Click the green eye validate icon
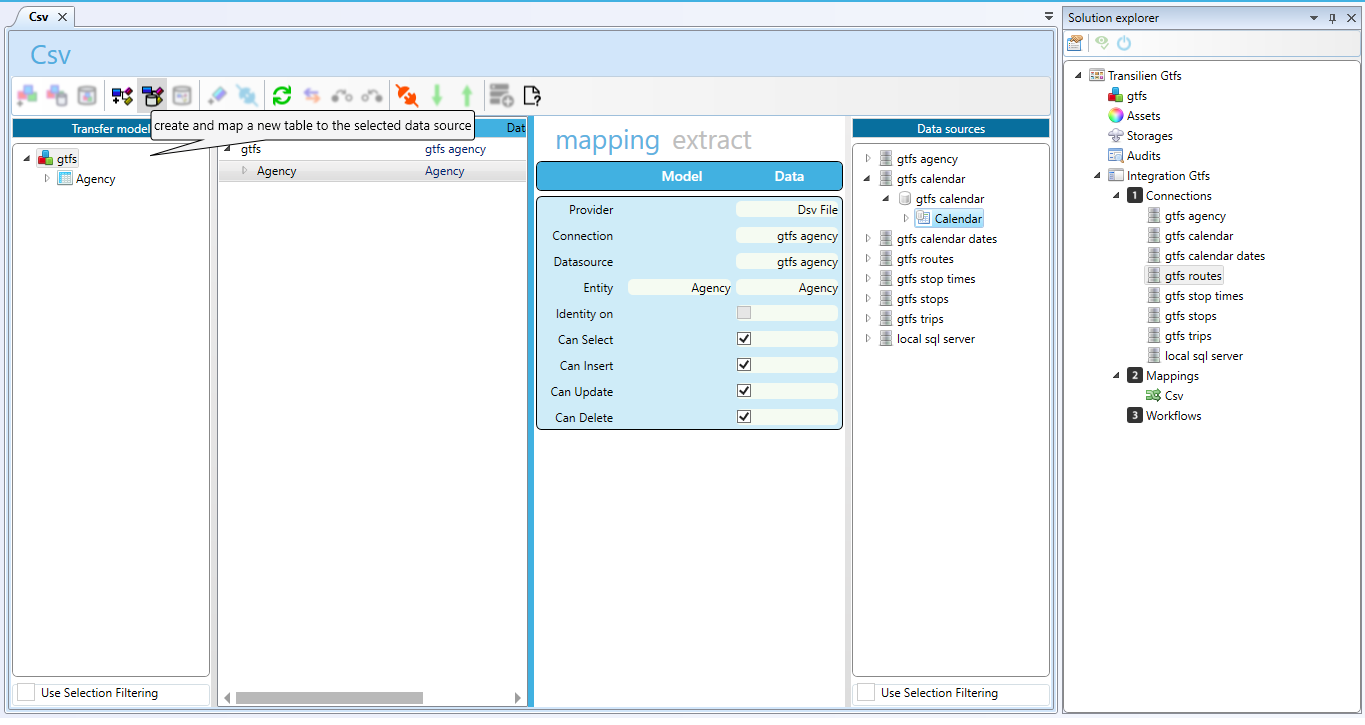Viewport: 1365px width, 725px height. [1102, 43]
